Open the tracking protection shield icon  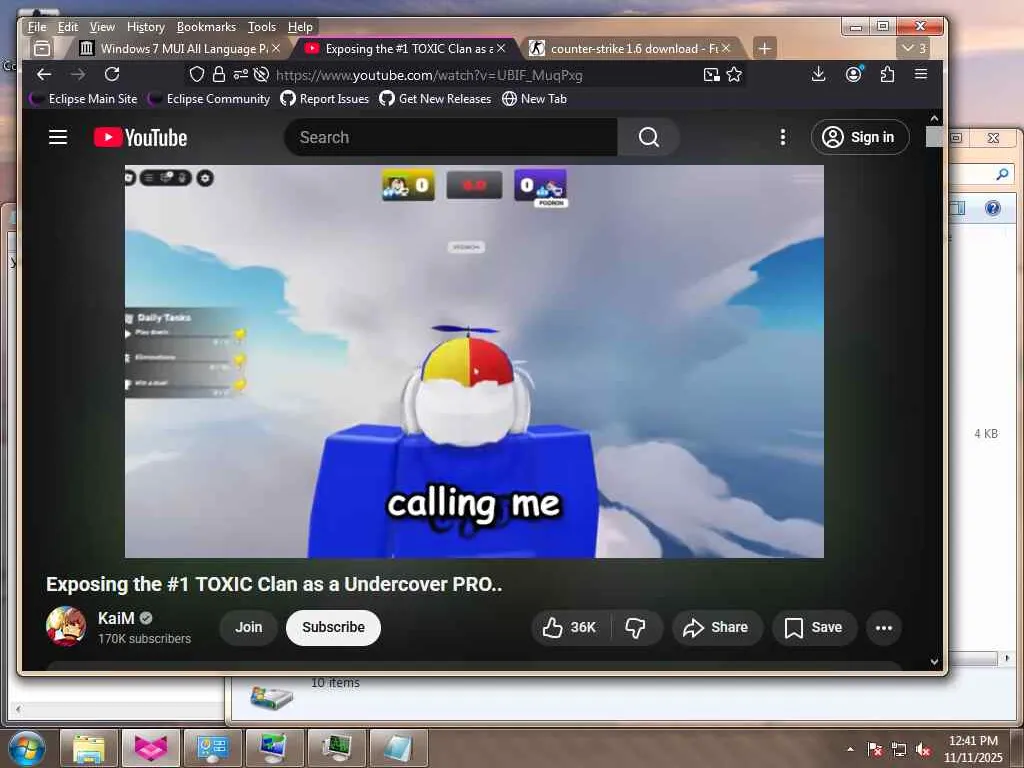[197, 74]
